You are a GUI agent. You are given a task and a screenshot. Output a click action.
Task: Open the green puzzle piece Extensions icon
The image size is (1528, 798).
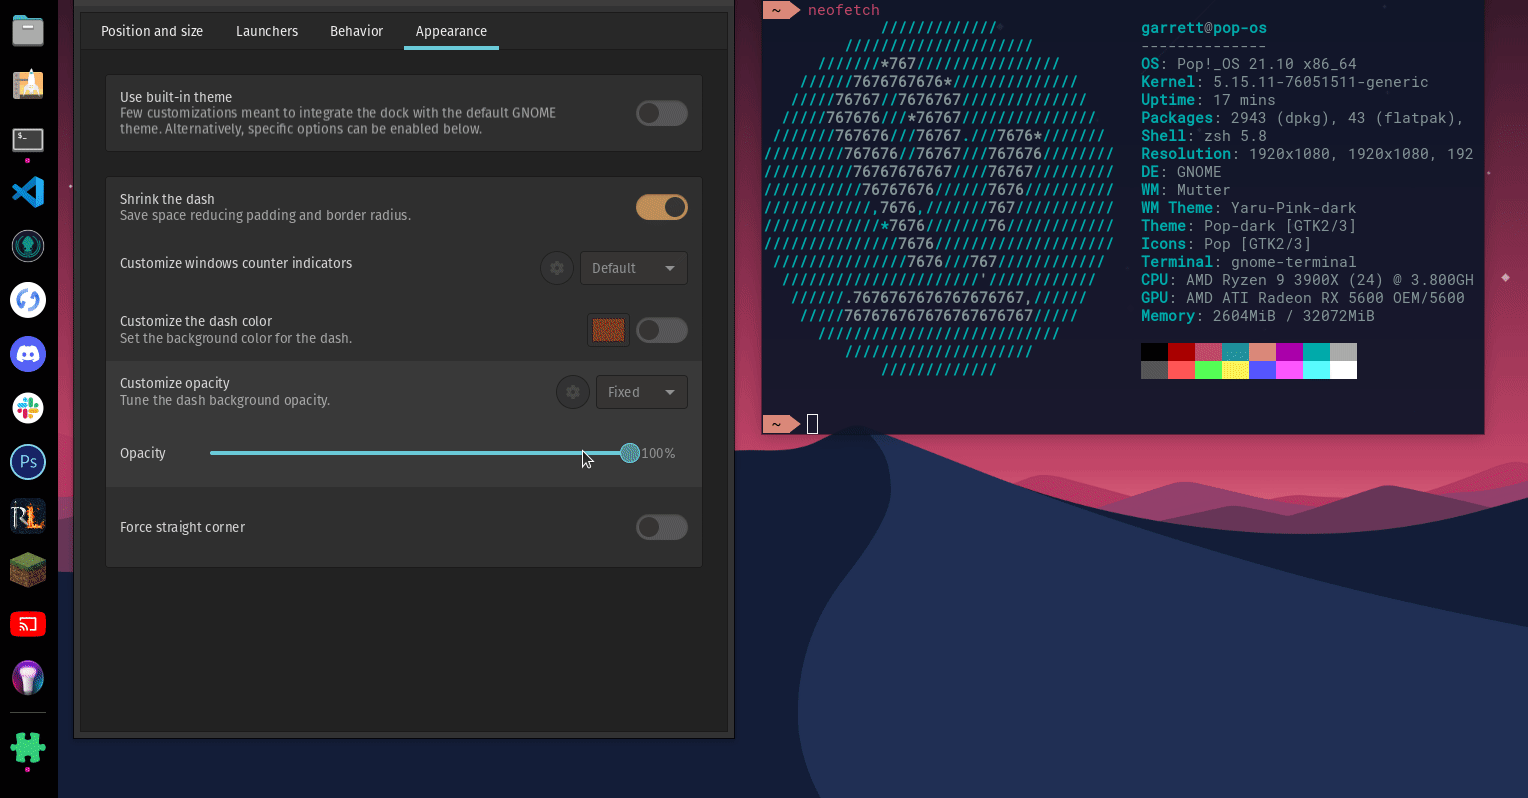pyautogui.click(x=28, y=747)
